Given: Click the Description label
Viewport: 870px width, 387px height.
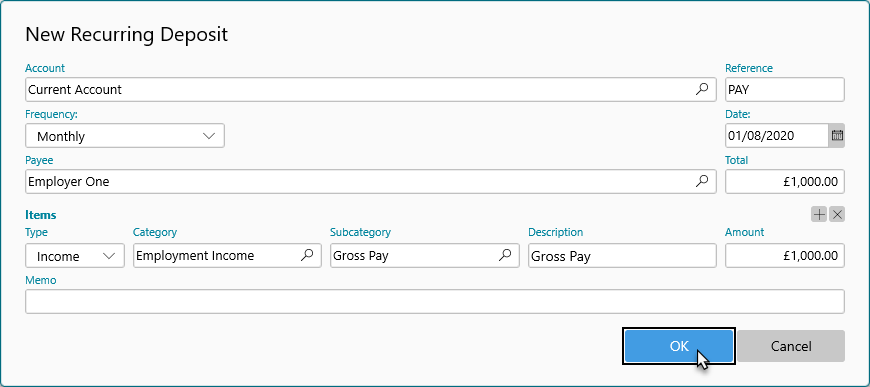Looking at the screenshot, I should click(x=555, y=232).
